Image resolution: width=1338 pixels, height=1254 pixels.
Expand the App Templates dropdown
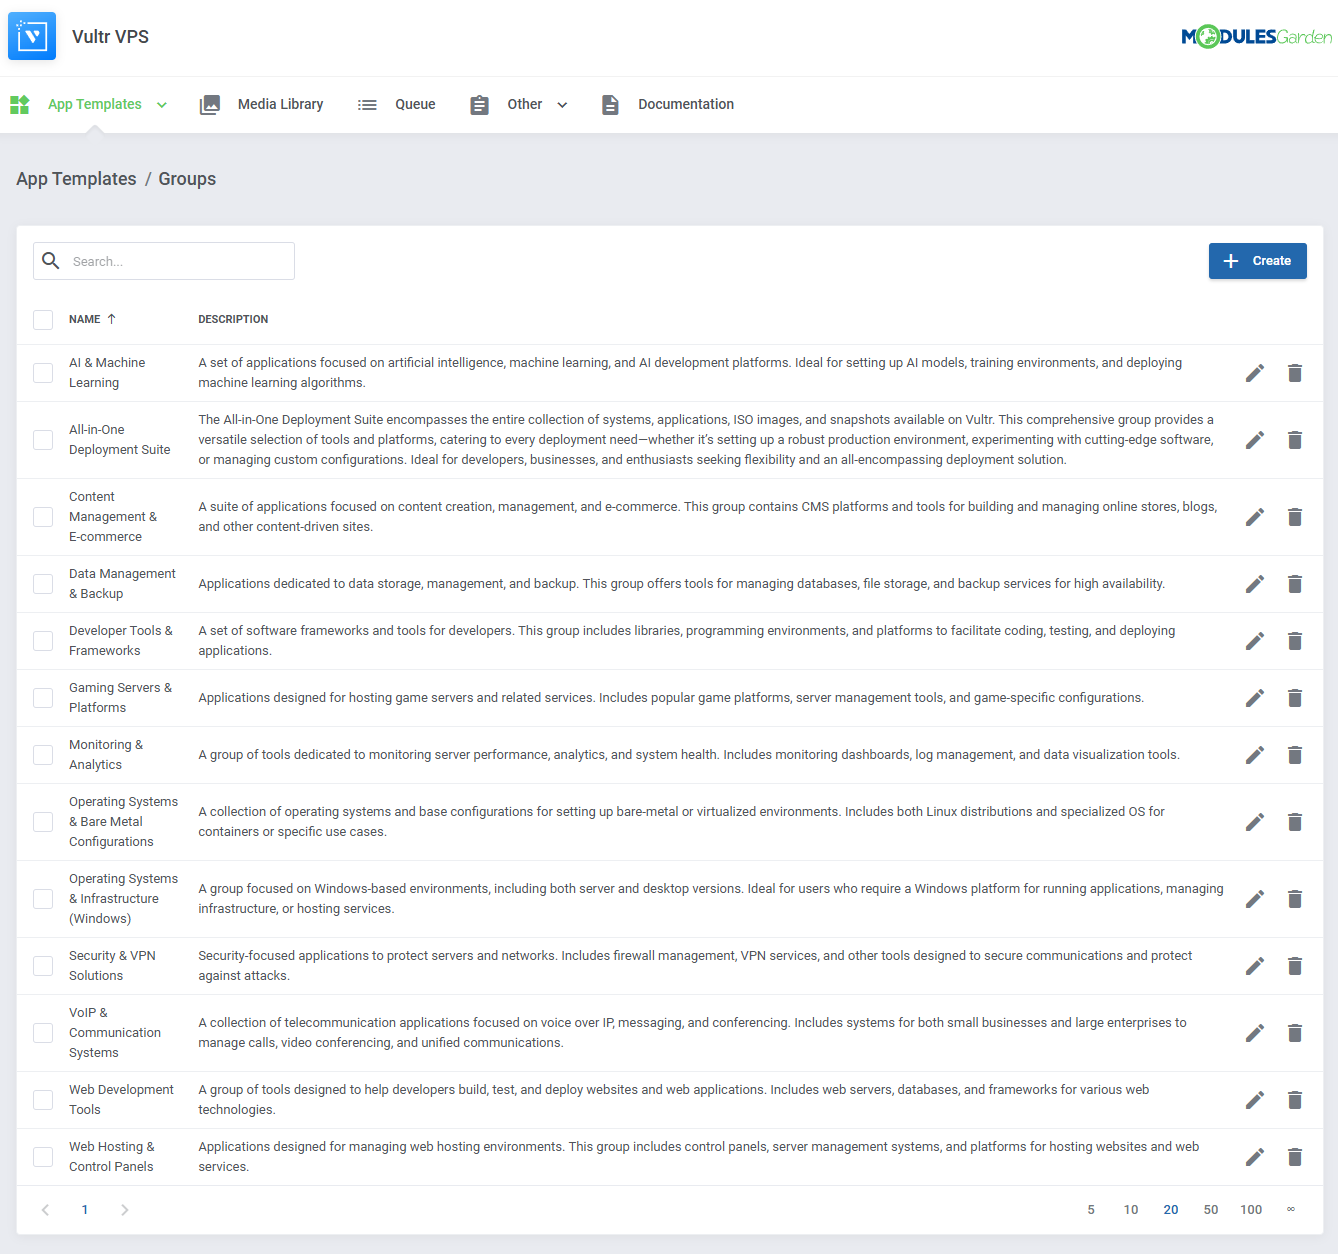coord(162,104)
